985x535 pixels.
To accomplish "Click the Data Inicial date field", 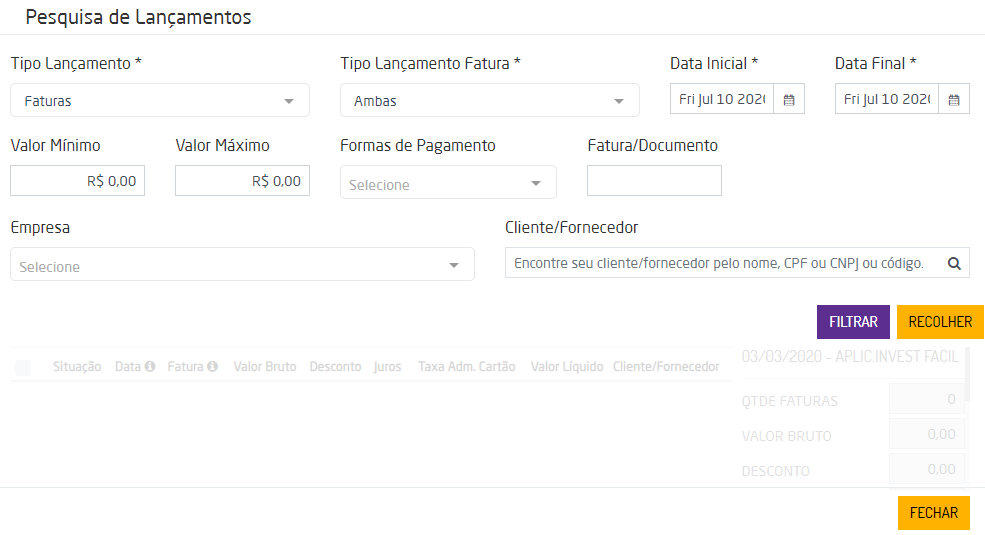I will tap(721, 99).
